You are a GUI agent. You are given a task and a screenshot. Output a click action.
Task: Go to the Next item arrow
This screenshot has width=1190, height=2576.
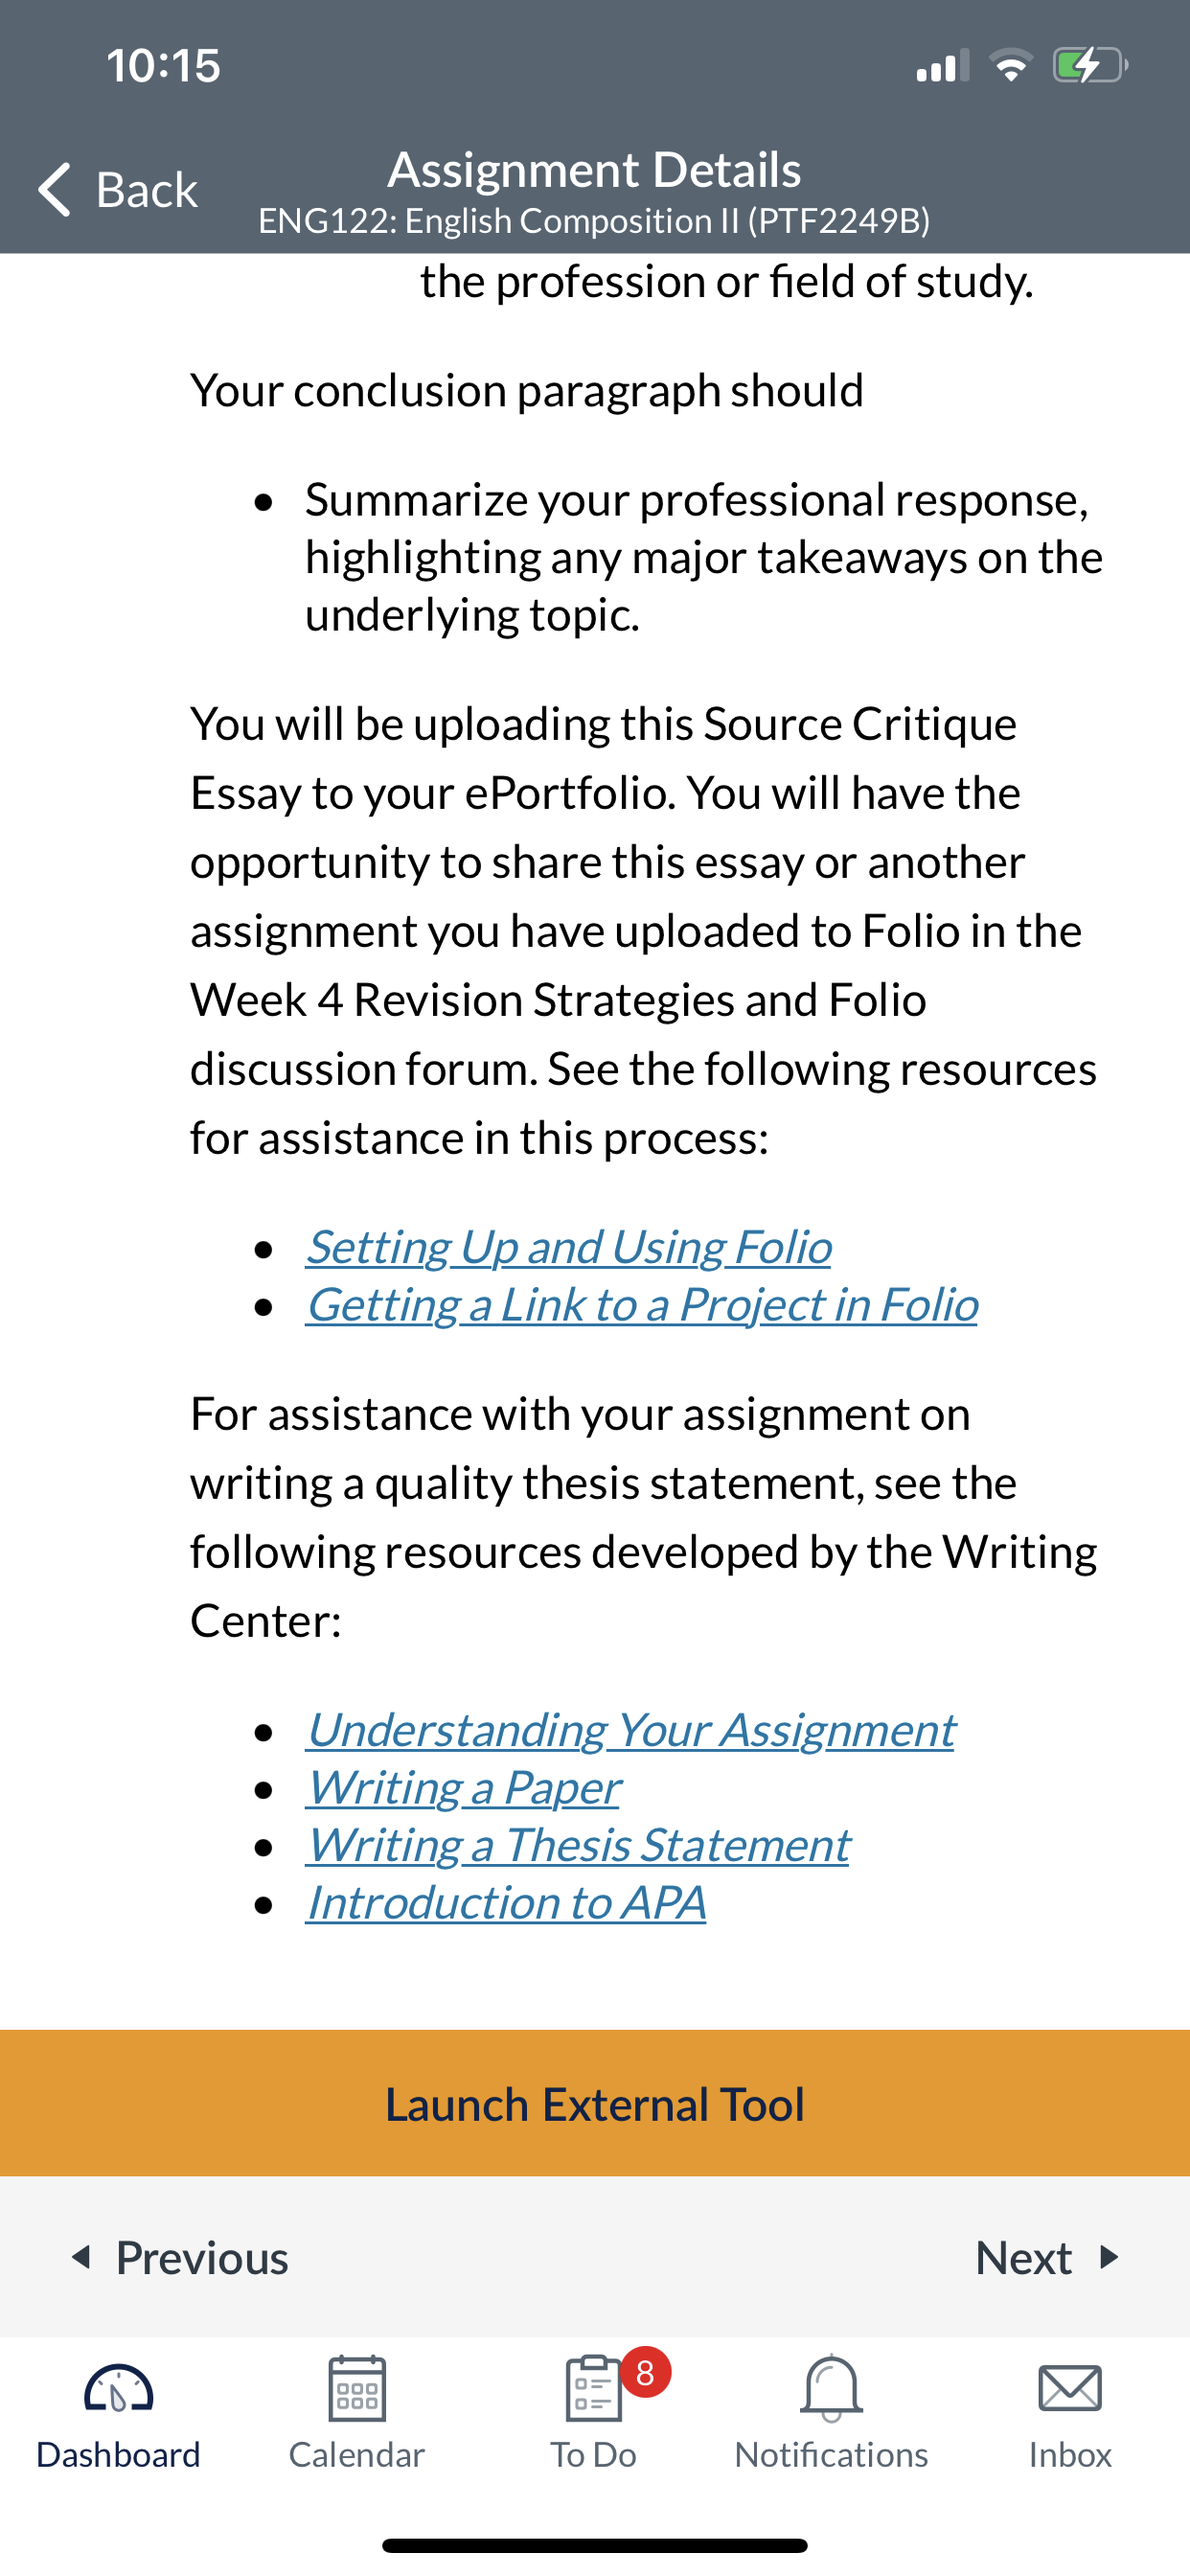pyautogui.click(x=1108, y=2257)
